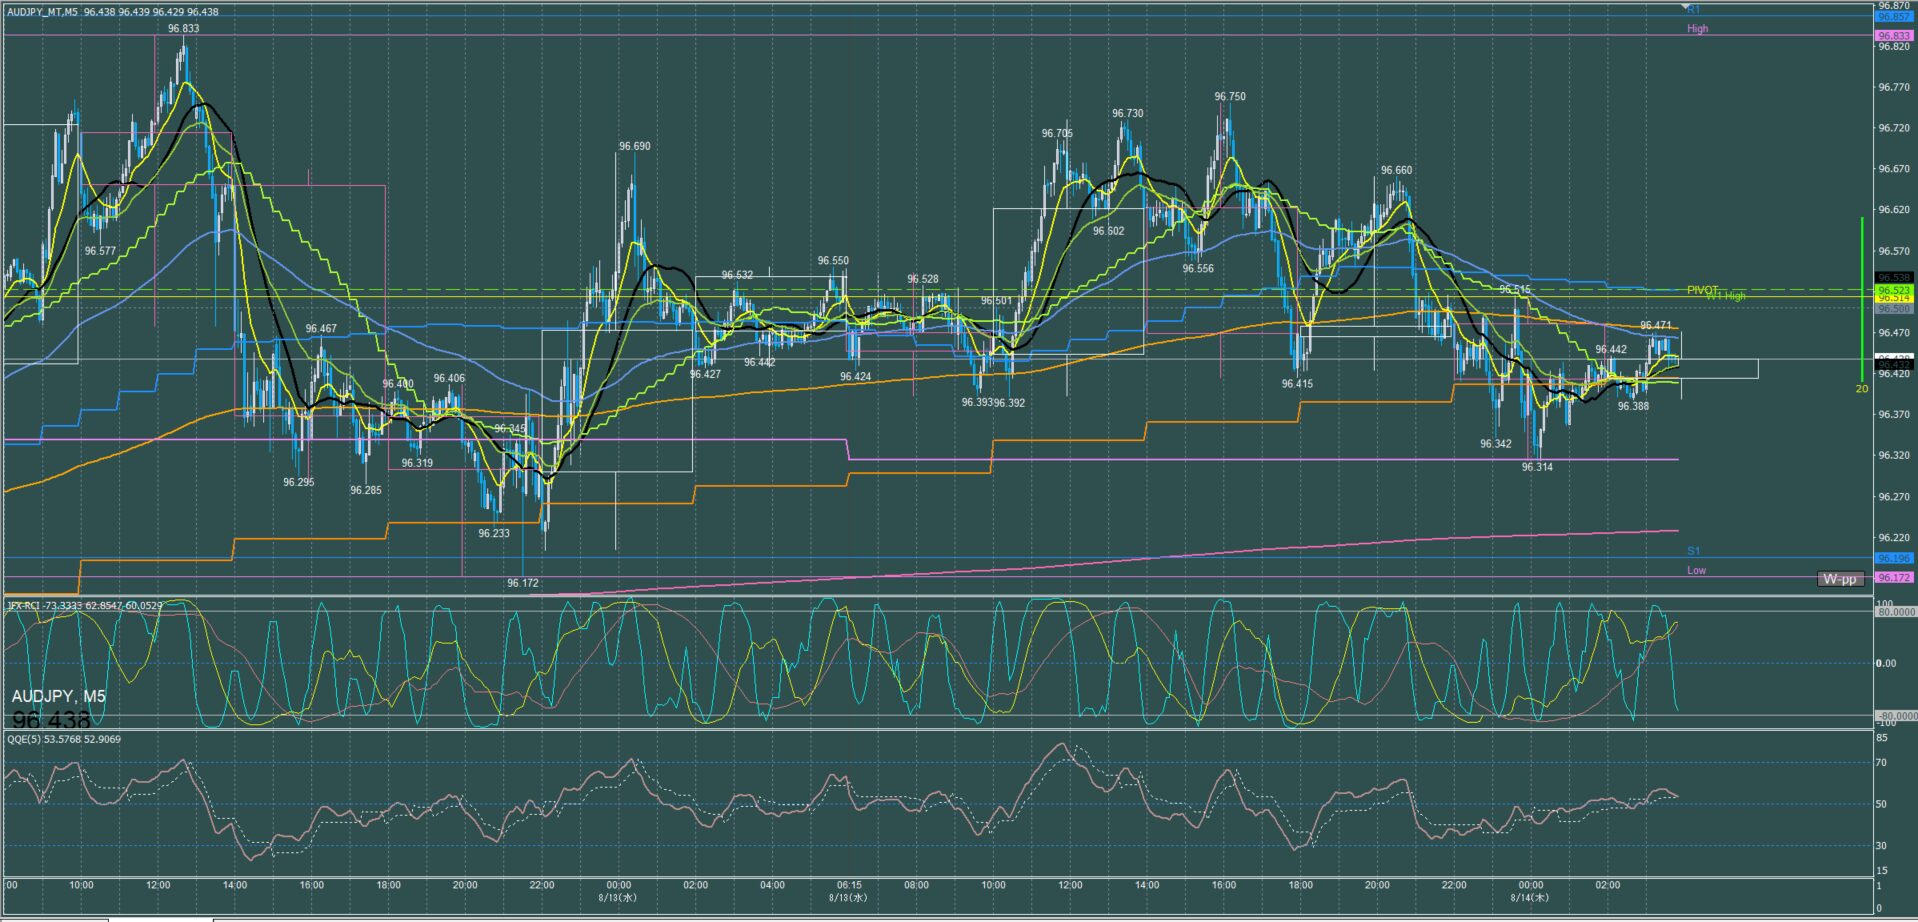Viewport: 1918px width, 922px height.
Task: Click the High line label
Action: [x=1698, y=29]
